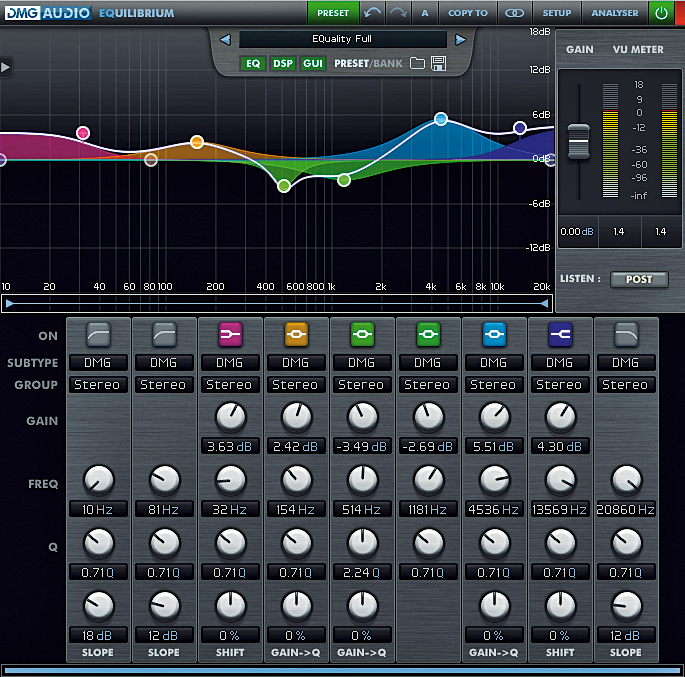Viewport: 685px width, 677px height.
Task: Save preset with floppy disk icon
Action: [438, 63]
